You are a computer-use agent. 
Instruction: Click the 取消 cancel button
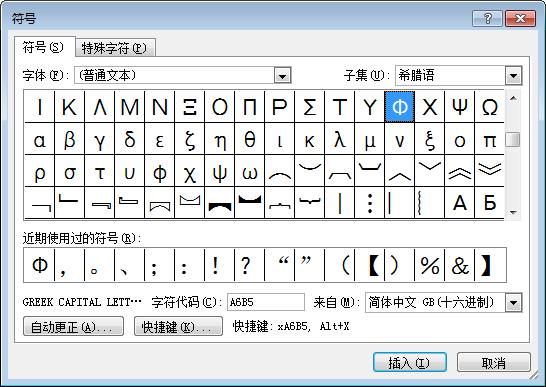[494, 363]
